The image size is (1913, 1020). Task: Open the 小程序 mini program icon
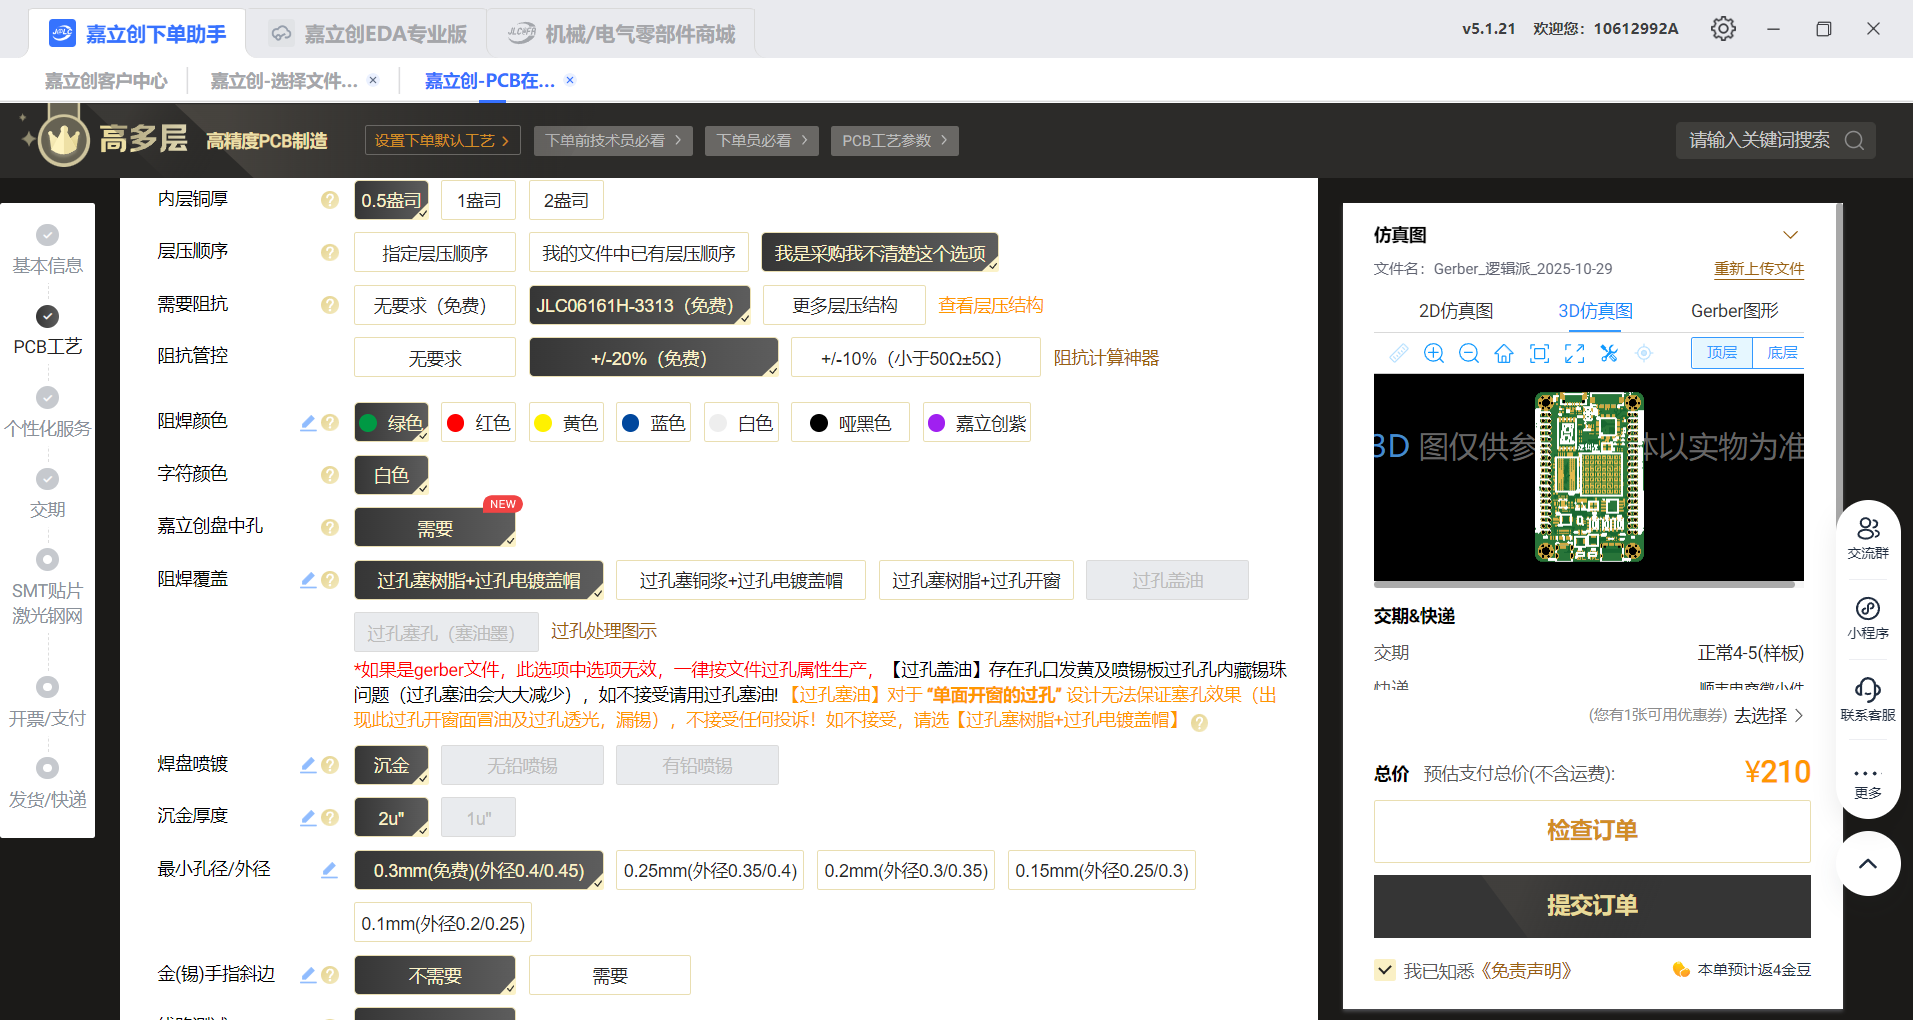pyautogui.click(x=1868, y=618)
